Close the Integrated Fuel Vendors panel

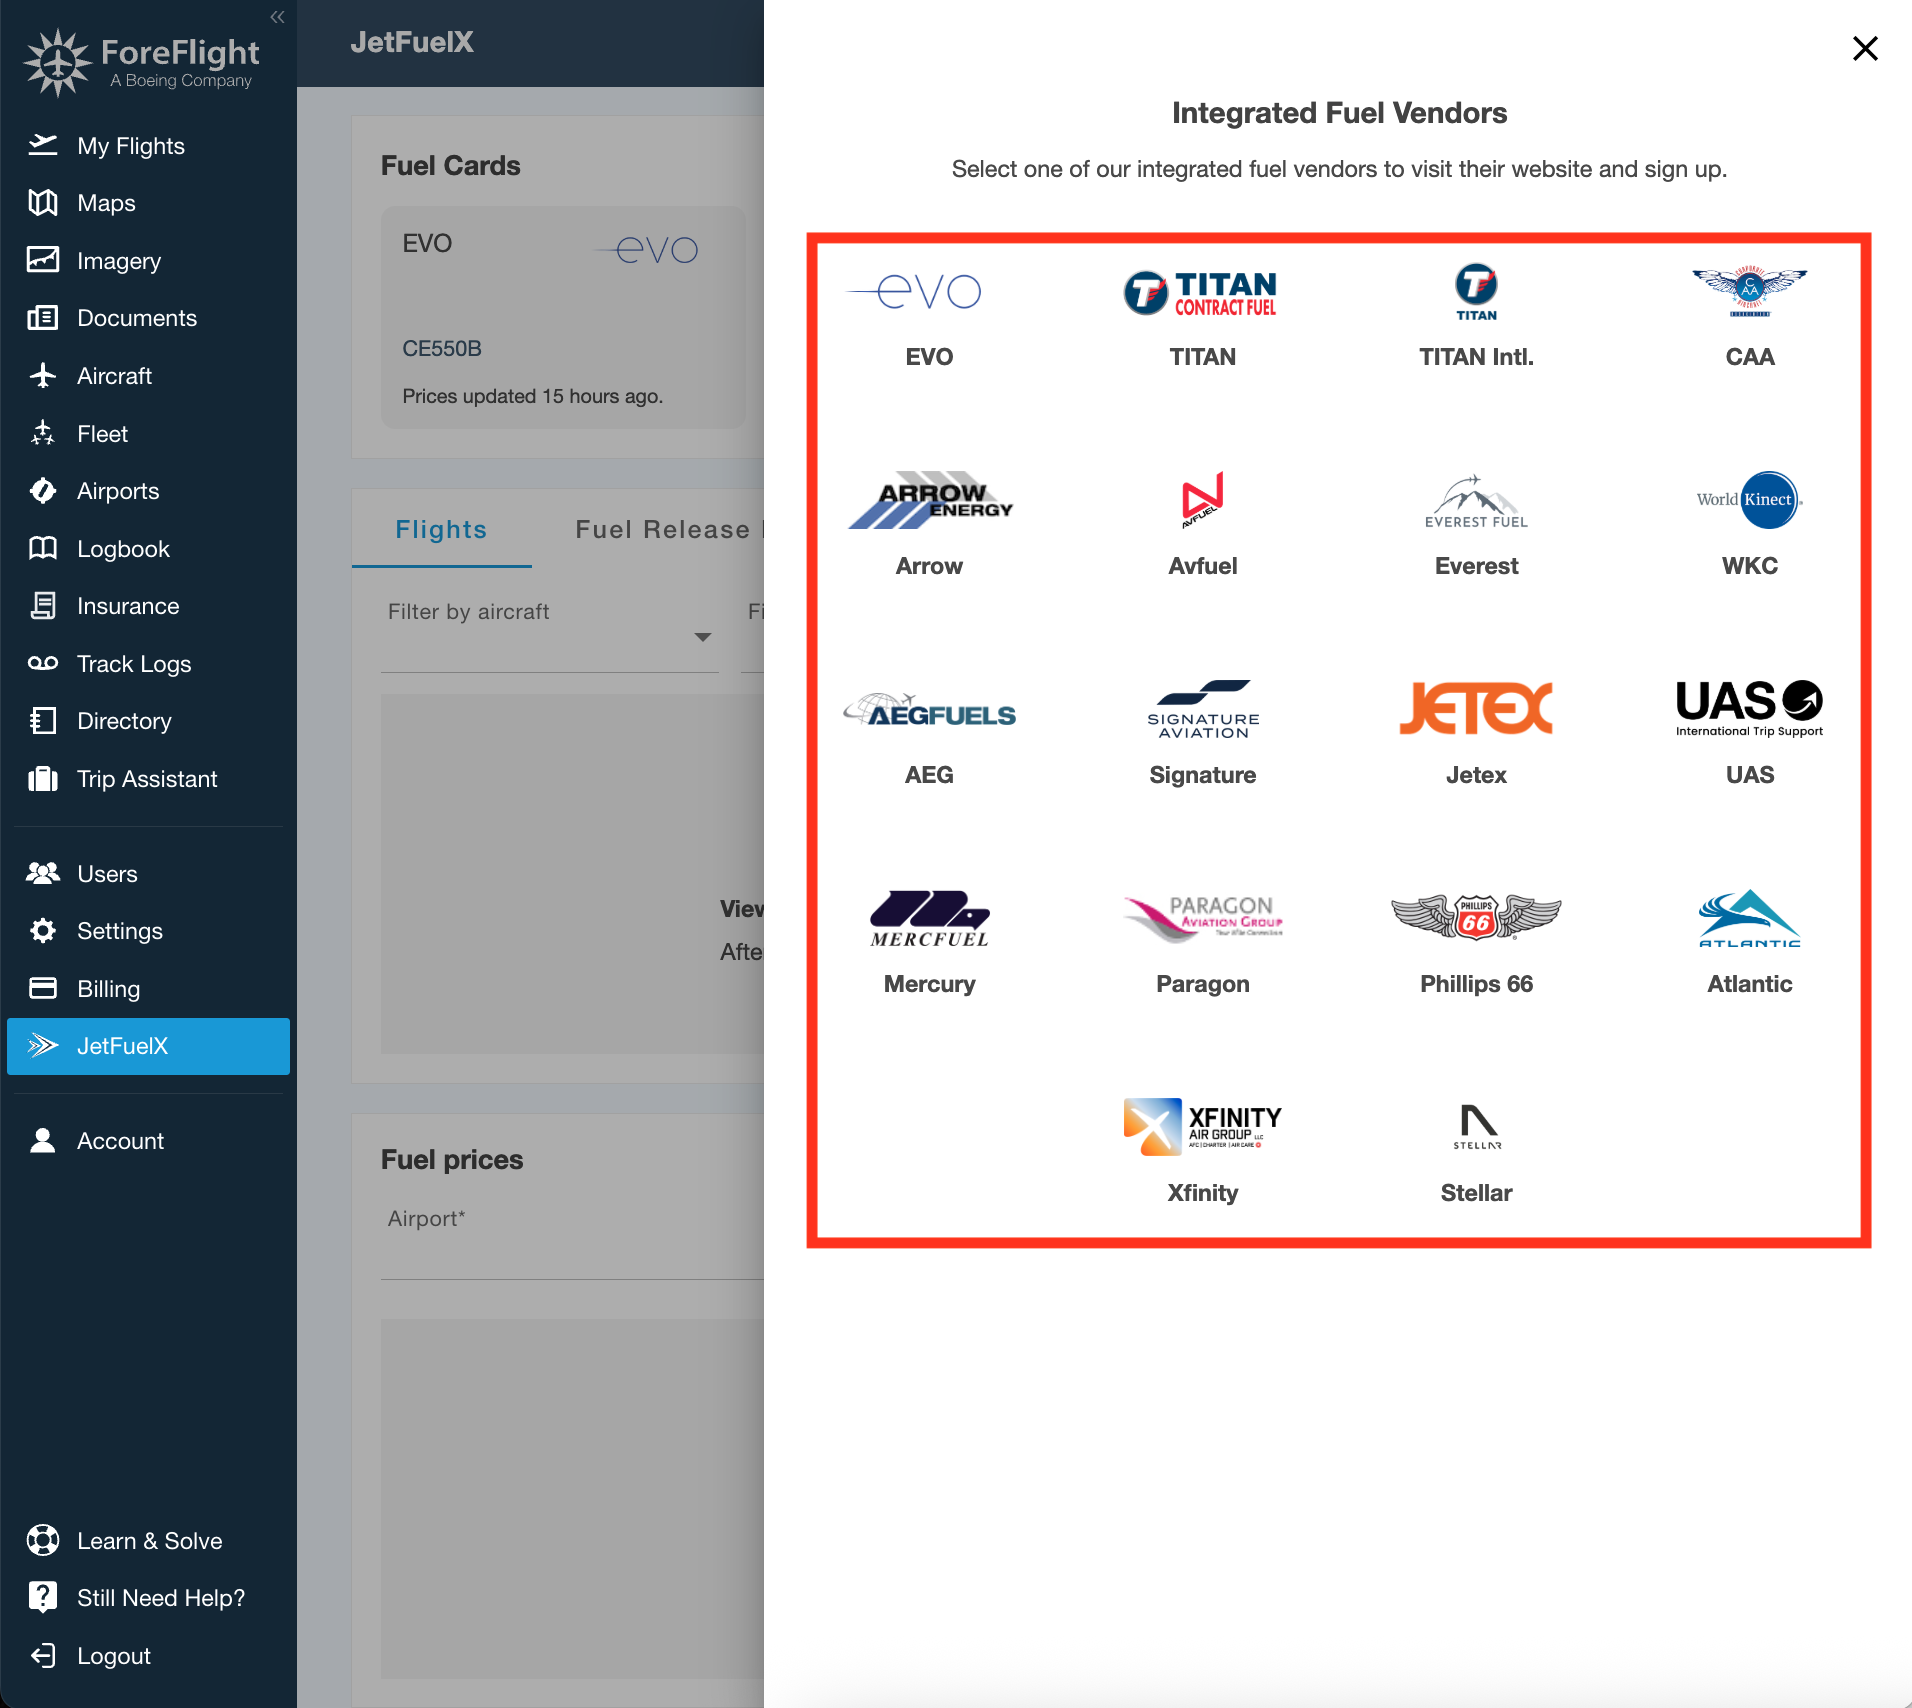(1864, 48)
